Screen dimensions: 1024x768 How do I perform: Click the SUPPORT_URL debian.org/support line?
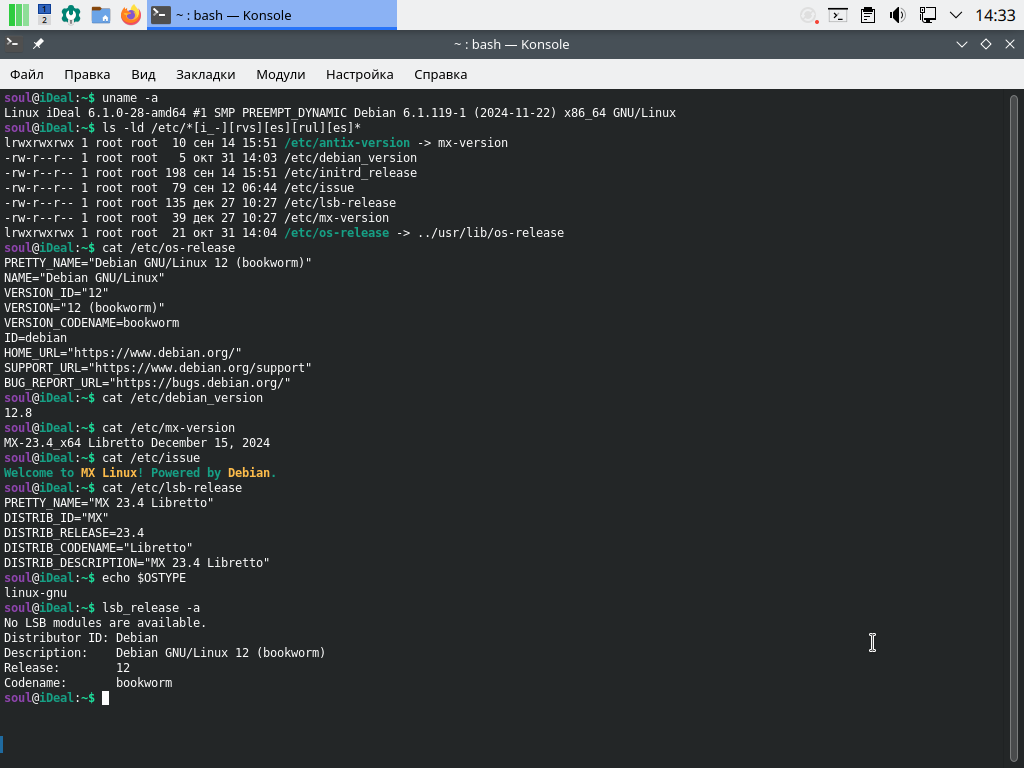(158, 368)
